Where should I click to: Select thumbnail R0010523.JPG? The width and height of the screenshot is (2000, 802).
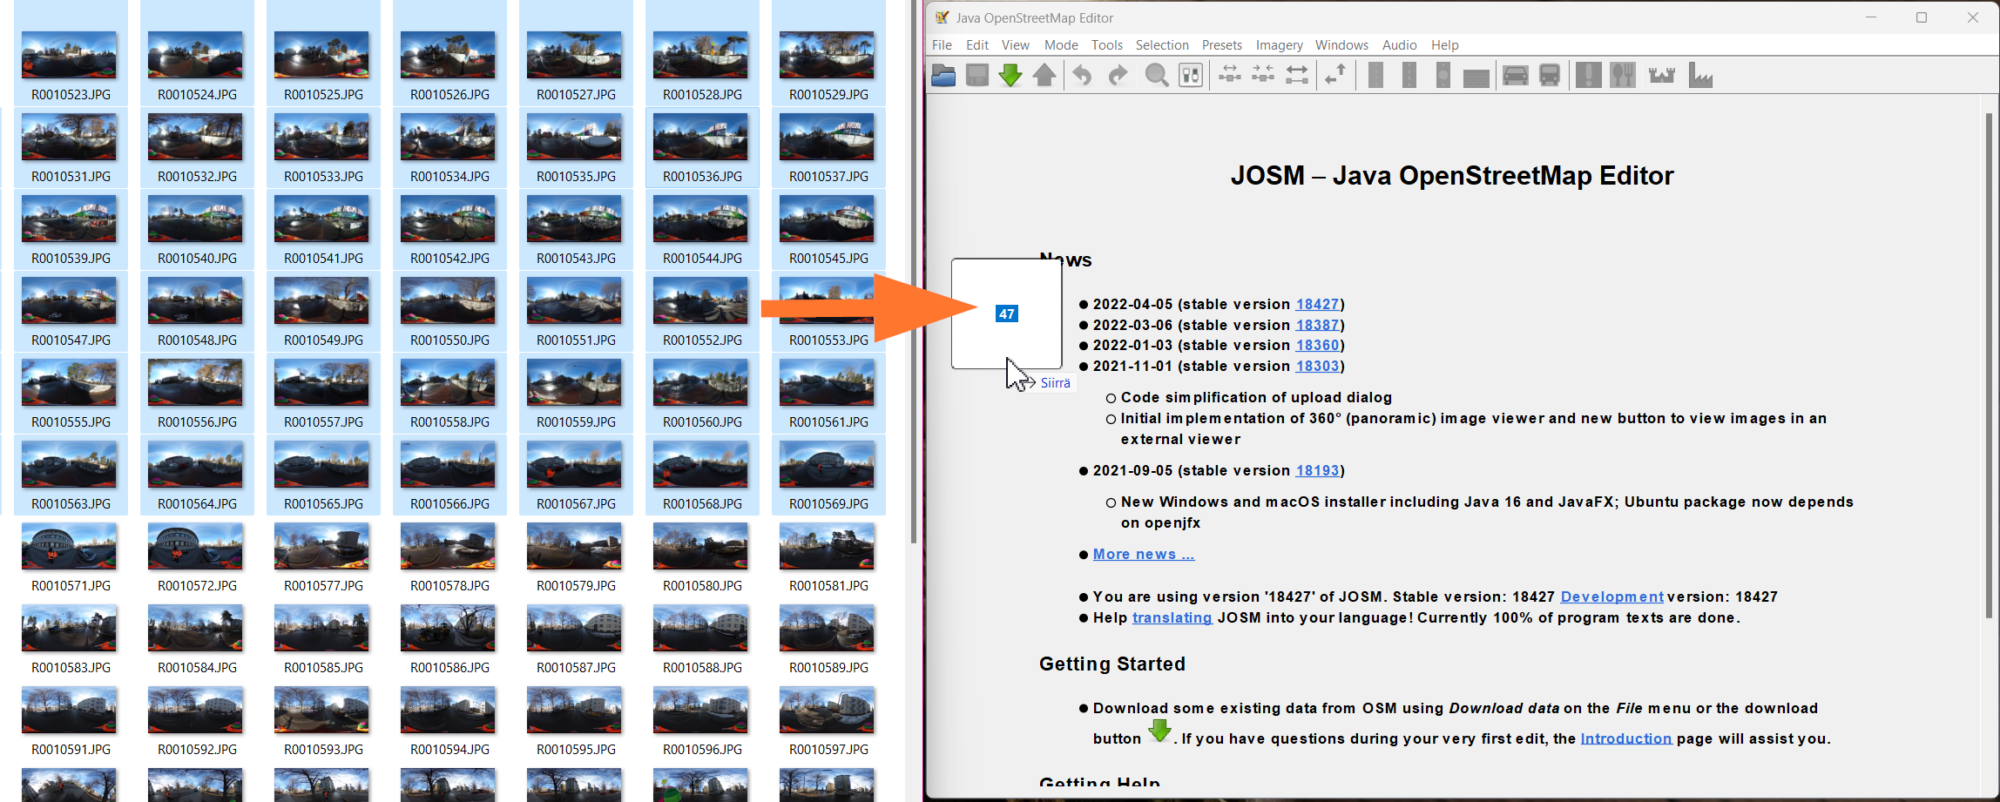click(x=69, y=55)
